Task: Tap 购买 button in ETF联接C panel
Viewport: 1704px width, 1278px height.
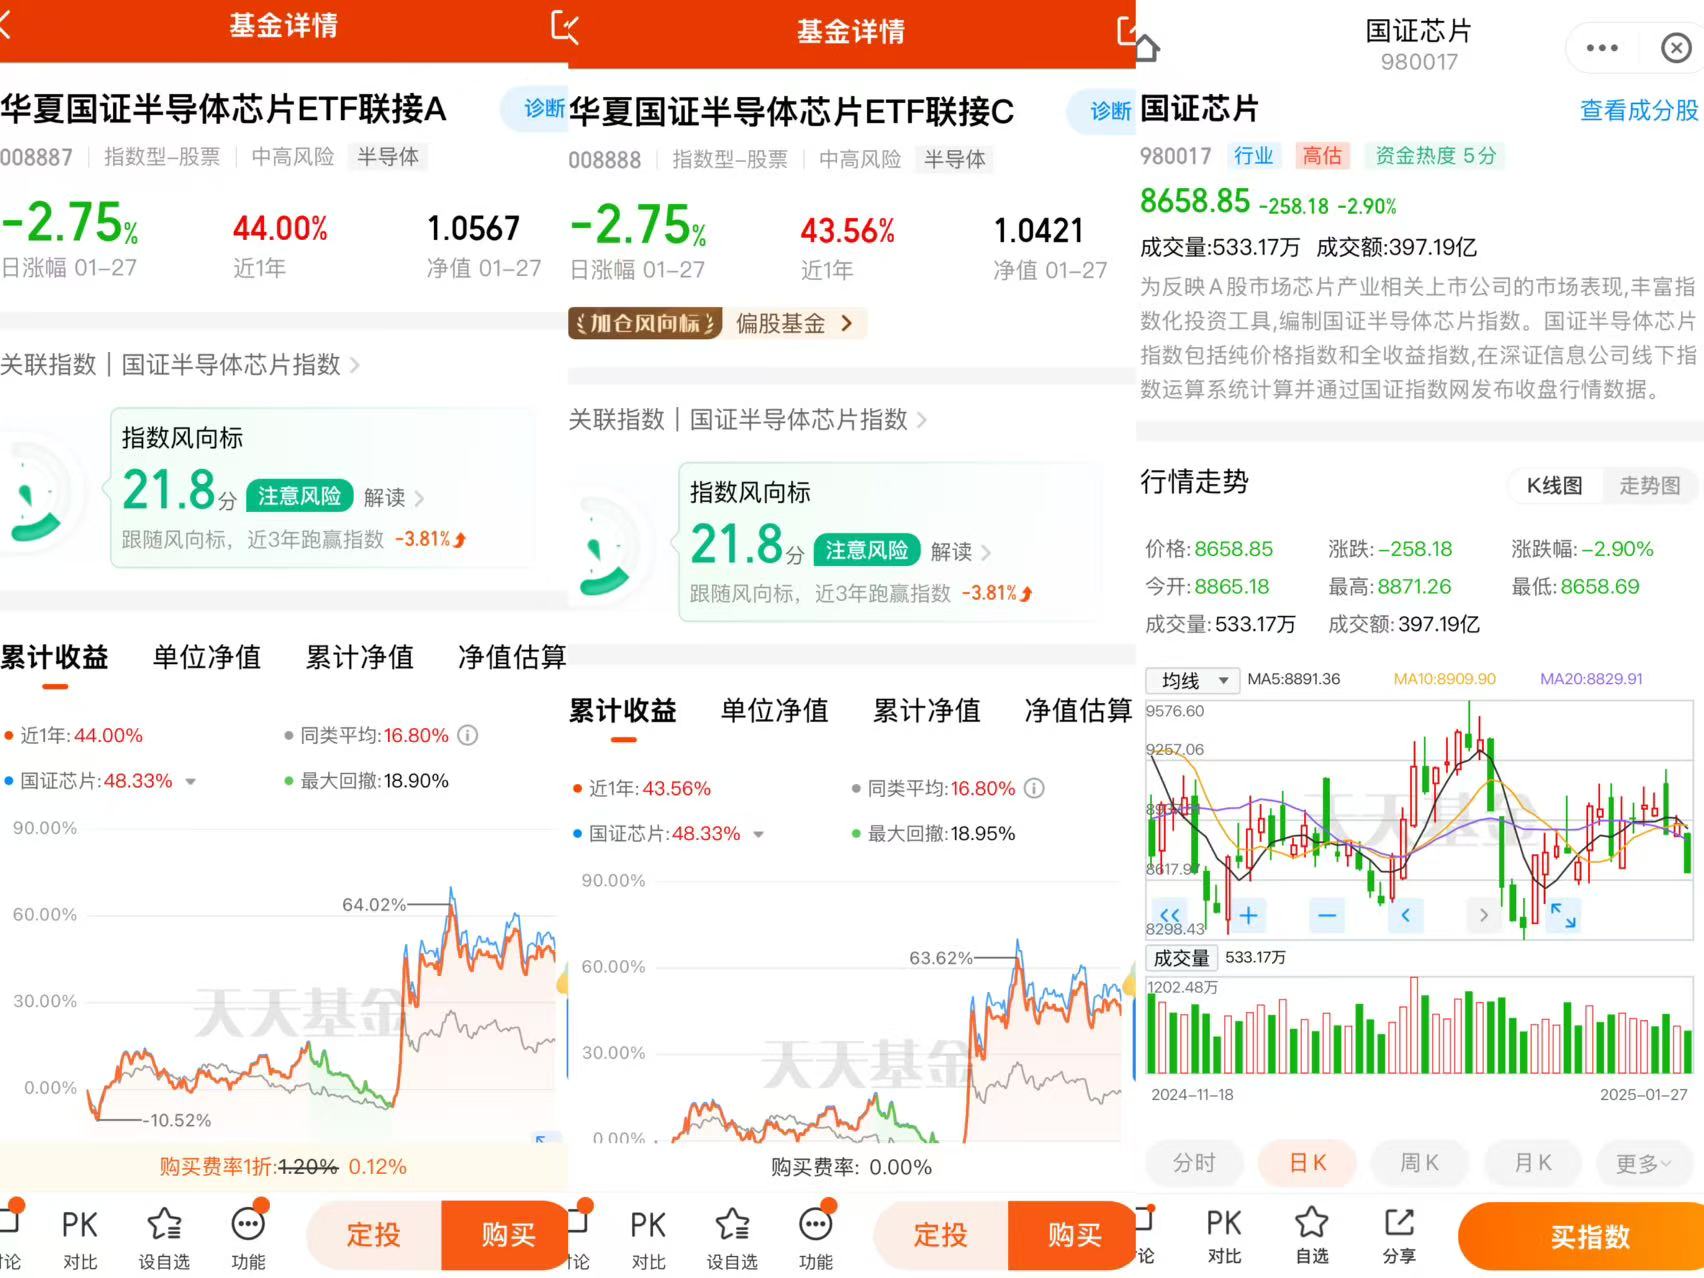Action: pos(1074,1235)
